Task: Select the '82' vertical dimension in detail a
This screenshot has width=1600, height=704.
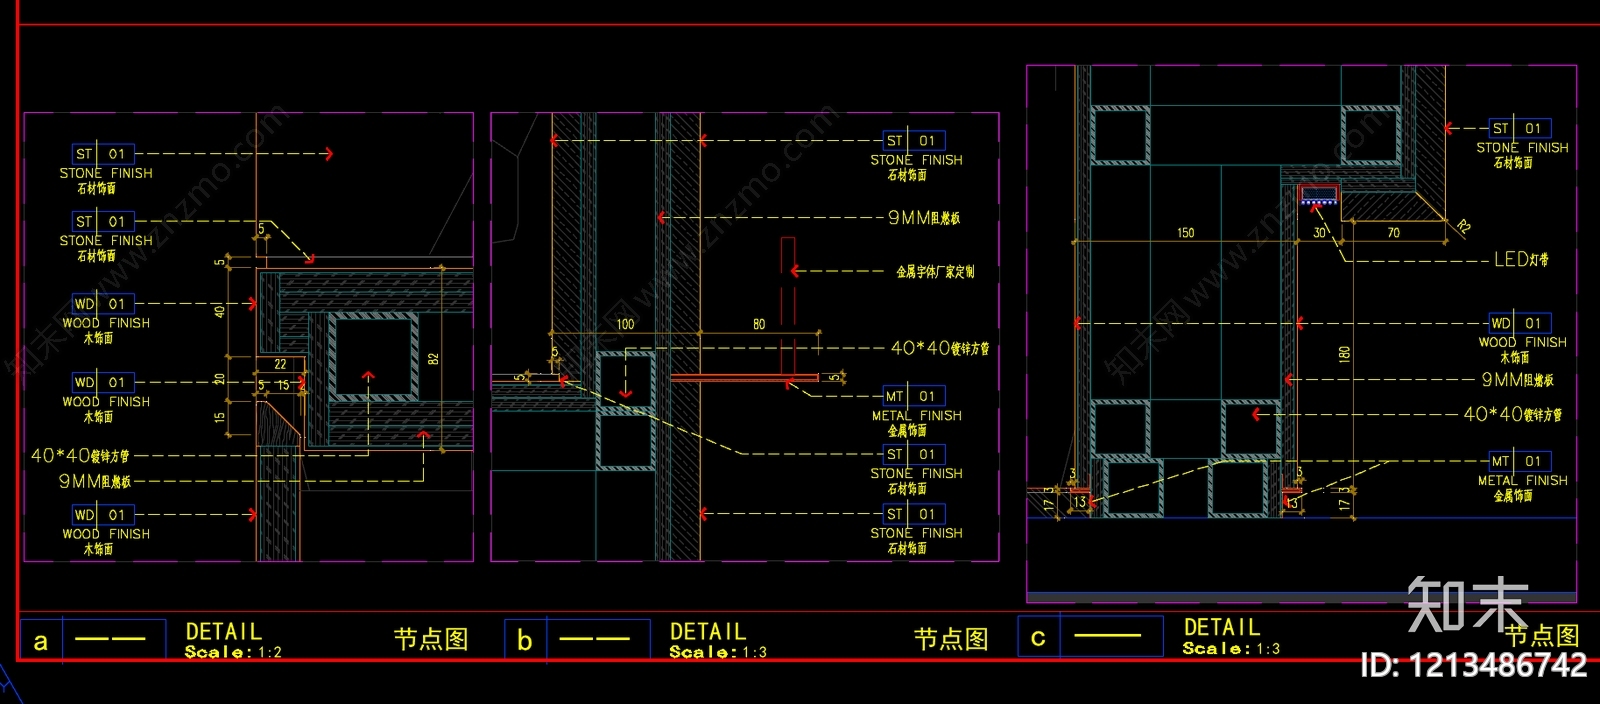Action: [x=433, y=358]
